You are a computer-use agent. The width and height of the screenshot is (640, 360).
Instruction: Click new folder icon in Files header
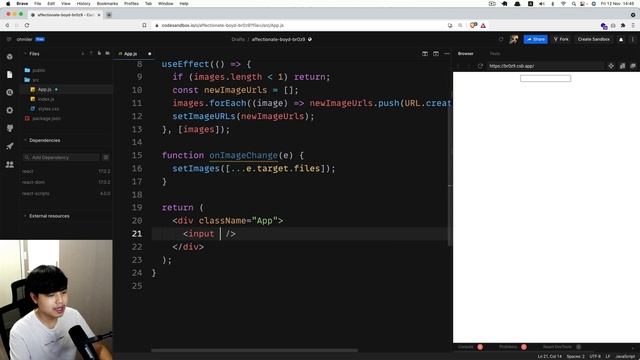[x=107, y=53]
